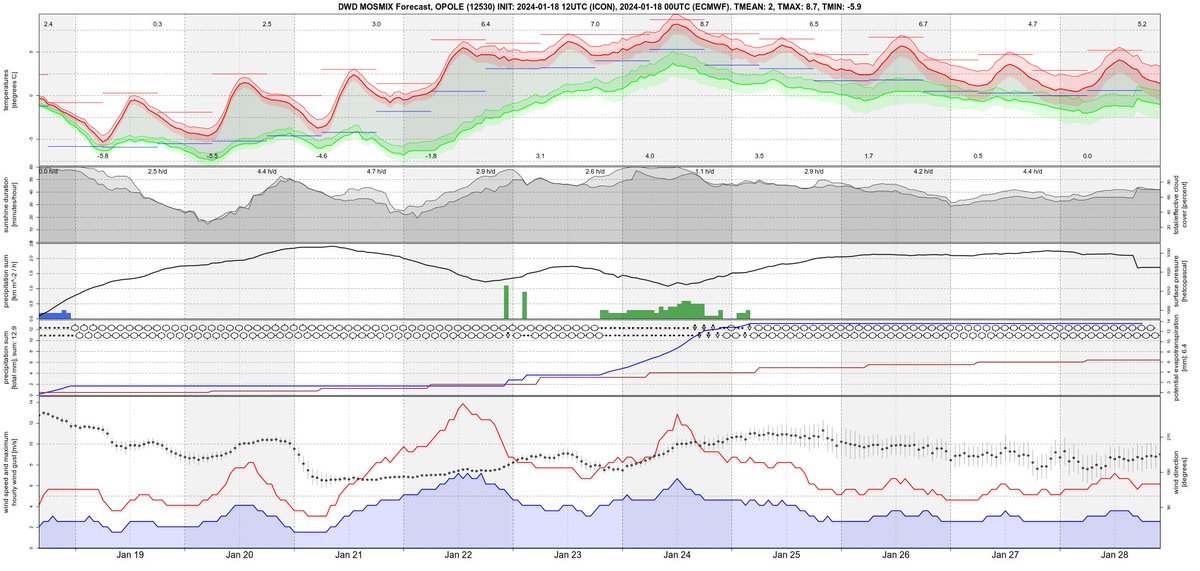Click the '8.7' daily maximum above the temperature peak
1200x571 pixels.
(705, 23)
